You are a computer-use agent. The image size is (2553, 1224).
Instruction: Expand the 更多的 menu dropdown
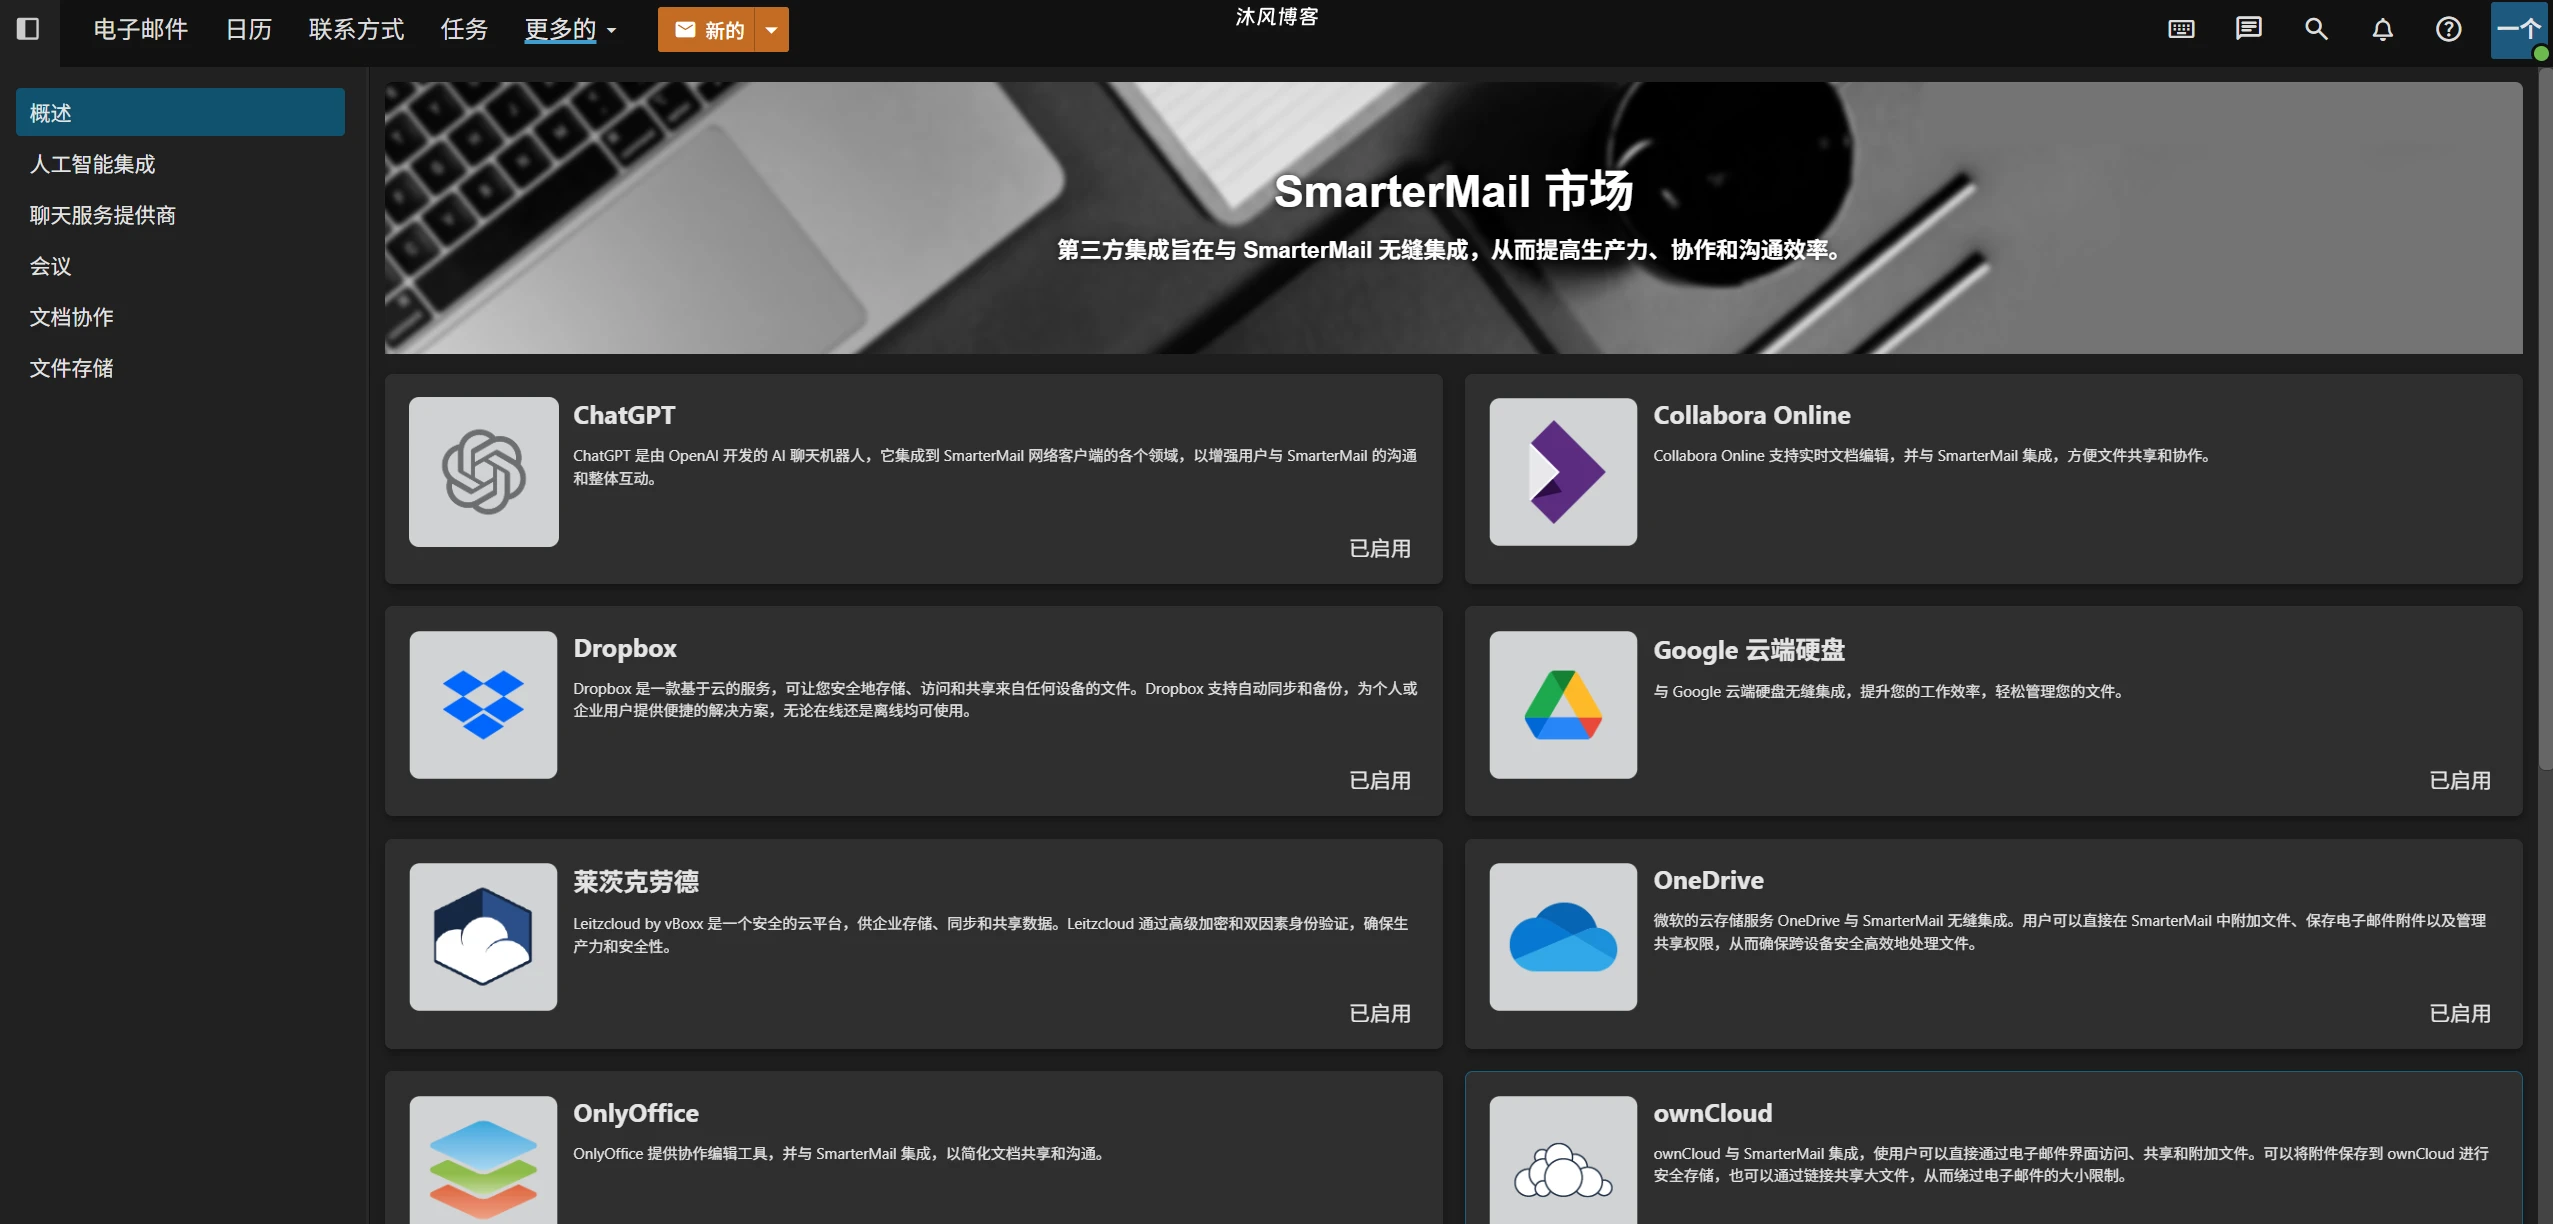click(570, 29)
